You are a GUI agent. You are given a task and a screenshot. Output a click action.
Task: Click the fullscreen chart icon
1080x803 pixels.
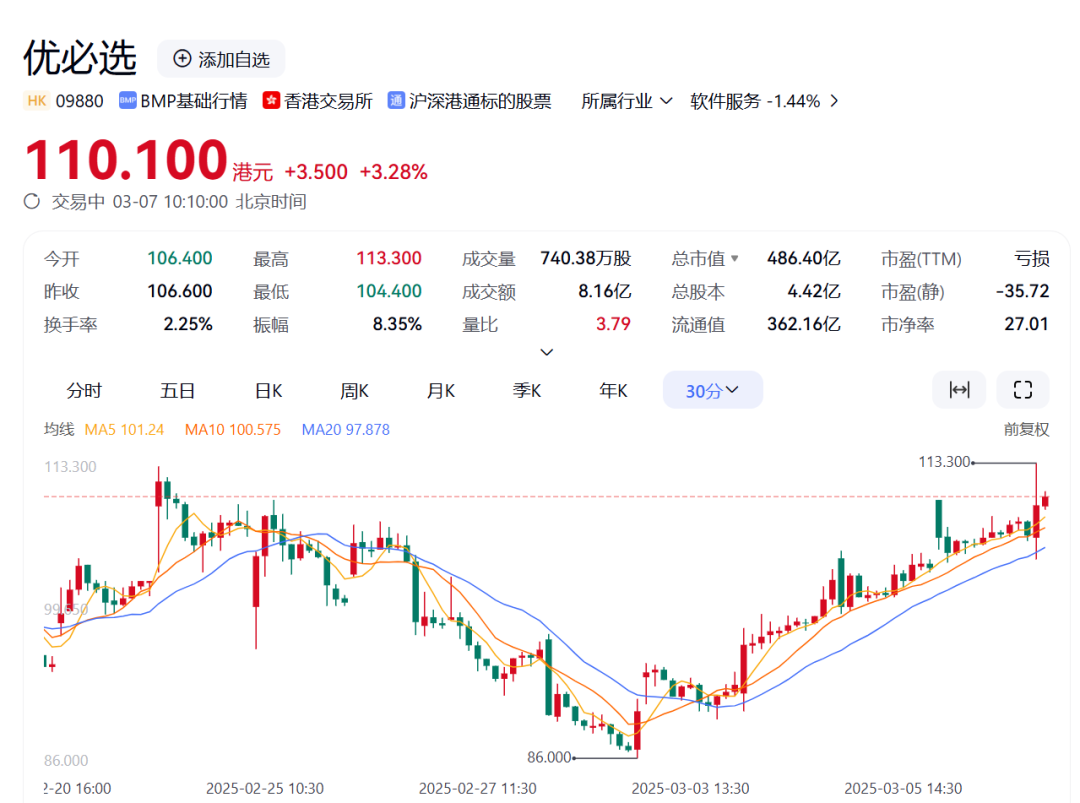(x=1022, y=390)
